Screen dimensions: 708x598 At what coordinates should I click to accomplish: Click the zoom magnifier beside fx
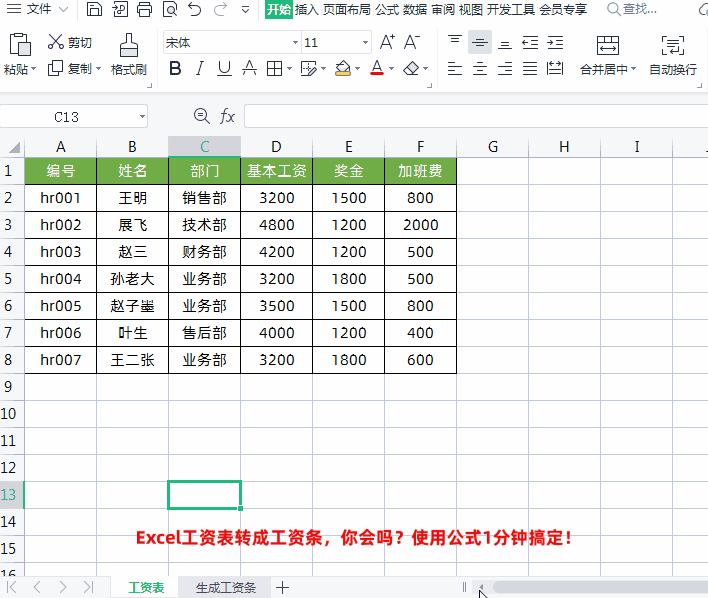(x=201, y=116)
